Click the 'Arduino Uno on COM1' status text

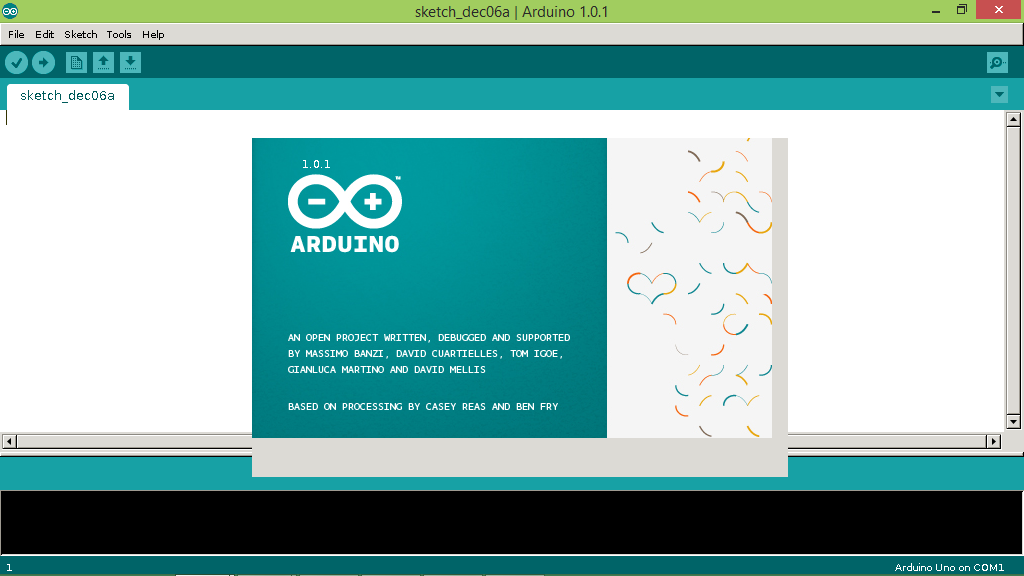(949, 568)
